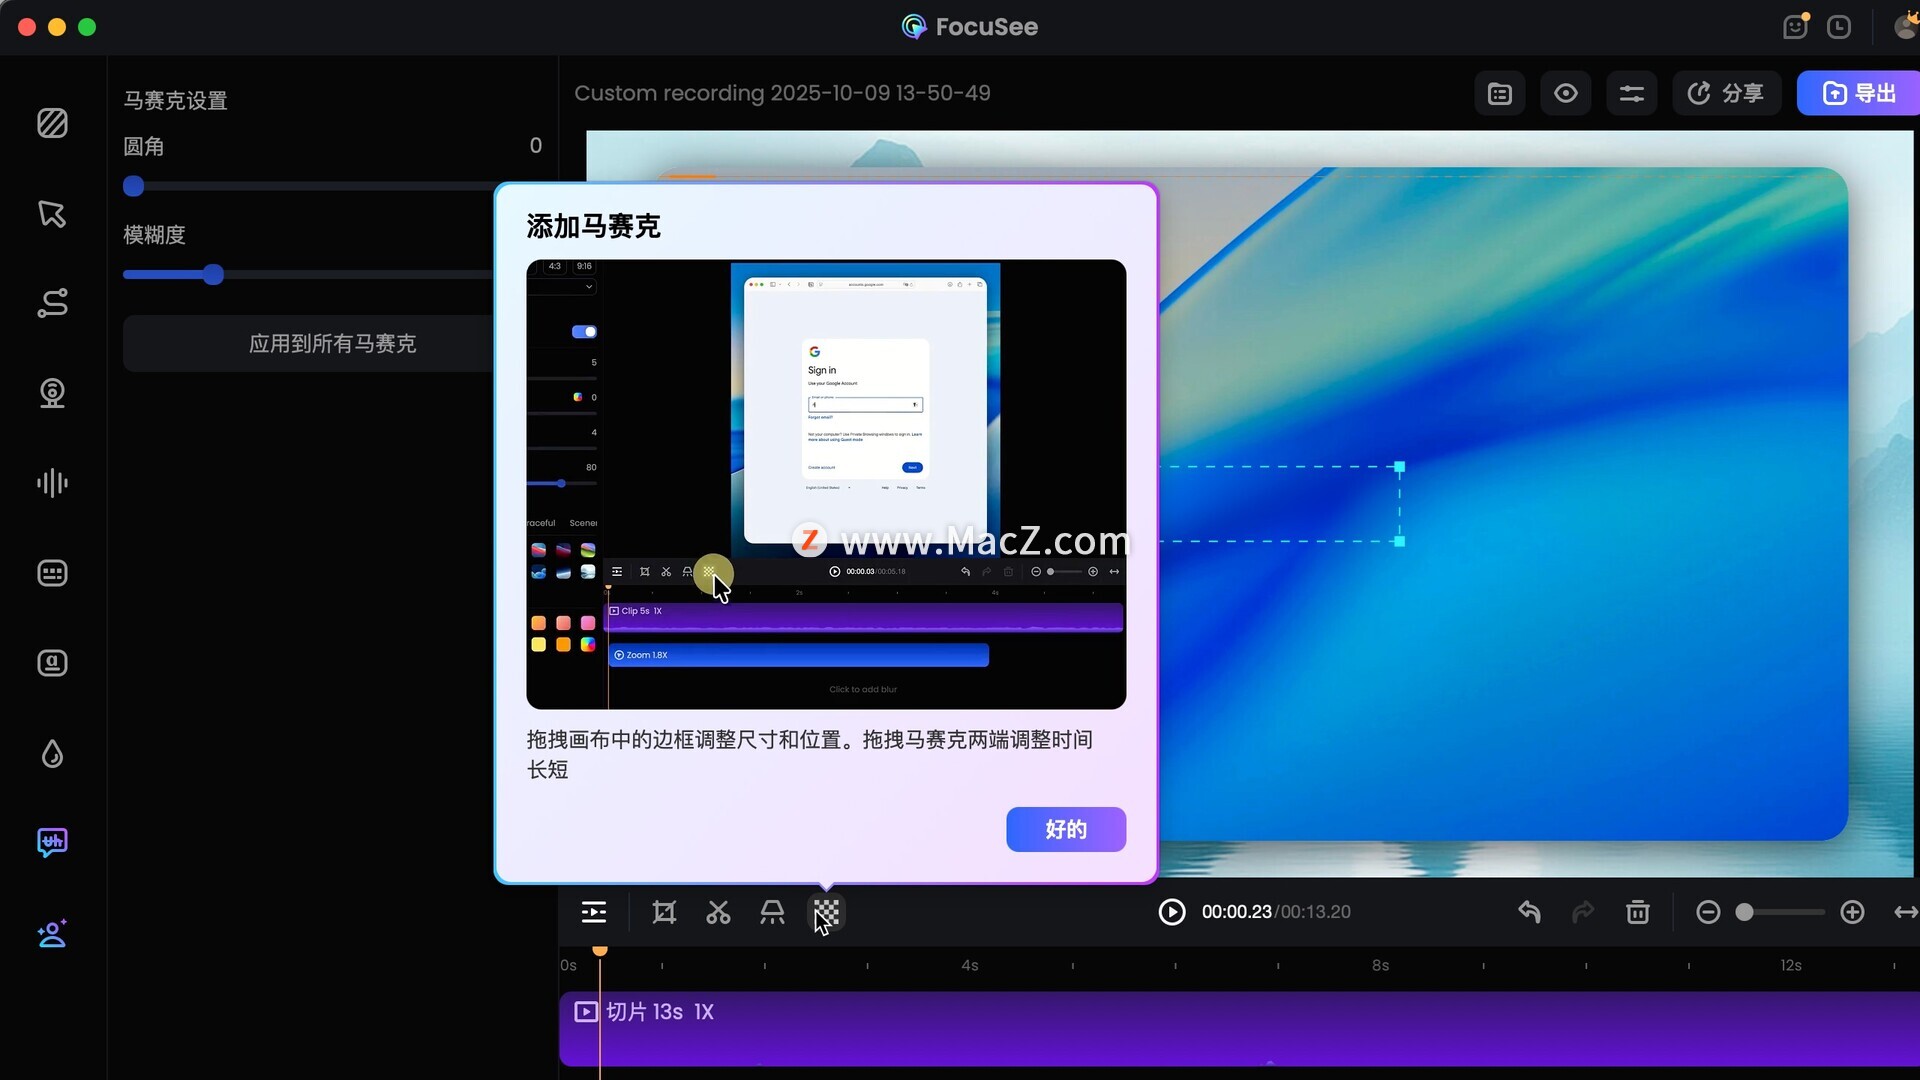Click the zoom in plus icon
The width and height of the screenshot is (1920, 1080).
point(1852,912)
